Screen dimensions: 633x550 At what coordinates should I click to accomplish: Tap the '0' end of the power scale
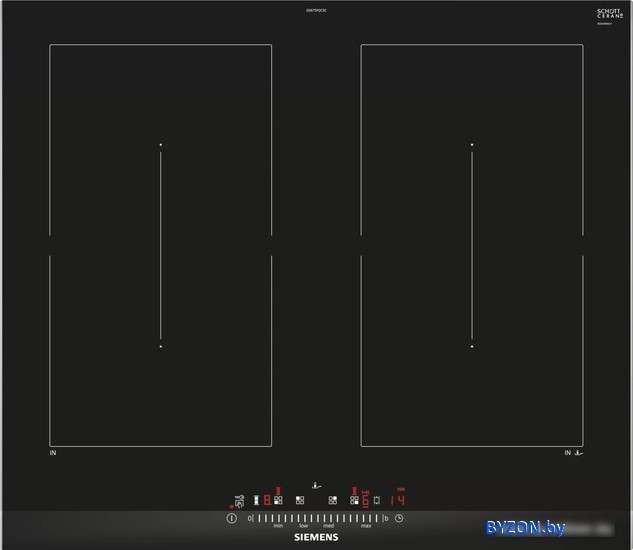(x=249, y=518)
